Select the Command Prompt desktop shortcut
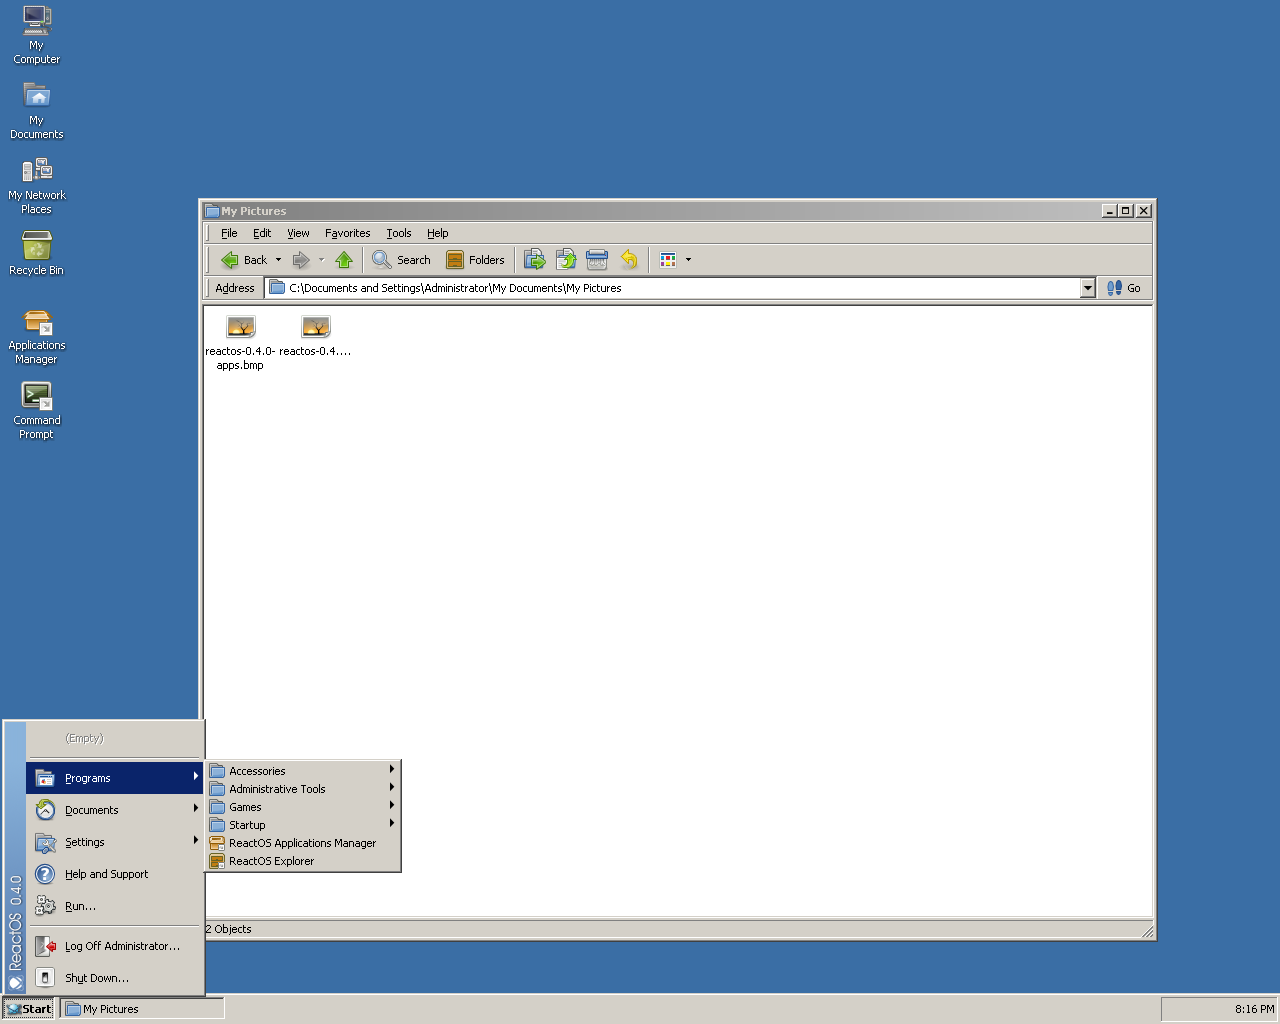1280x1024 pixels. 37,411
